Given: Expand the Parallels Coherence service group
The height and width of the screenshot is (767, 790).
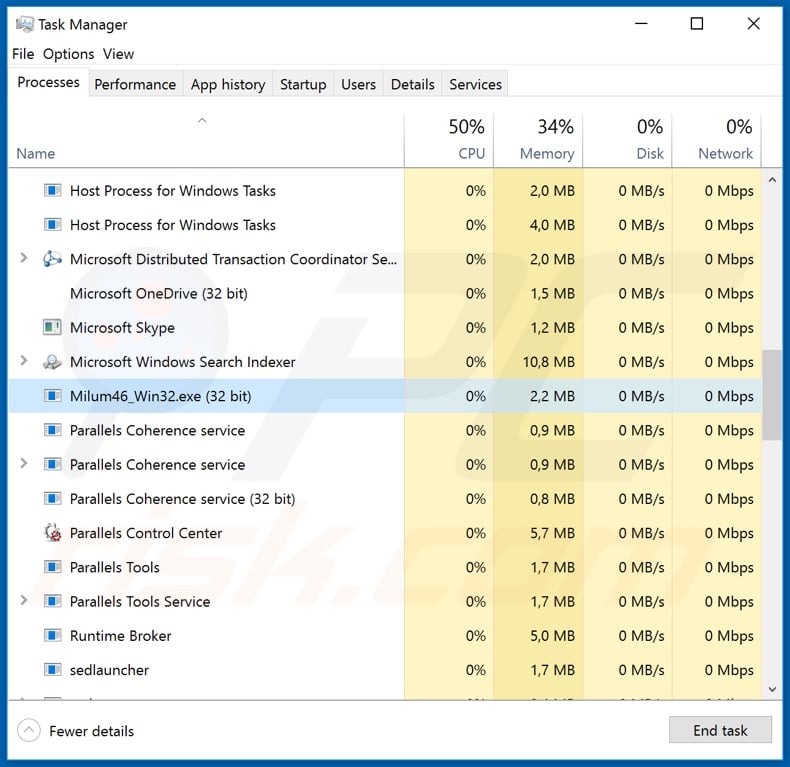Looking at the screenshot, I should coord(24,464).
